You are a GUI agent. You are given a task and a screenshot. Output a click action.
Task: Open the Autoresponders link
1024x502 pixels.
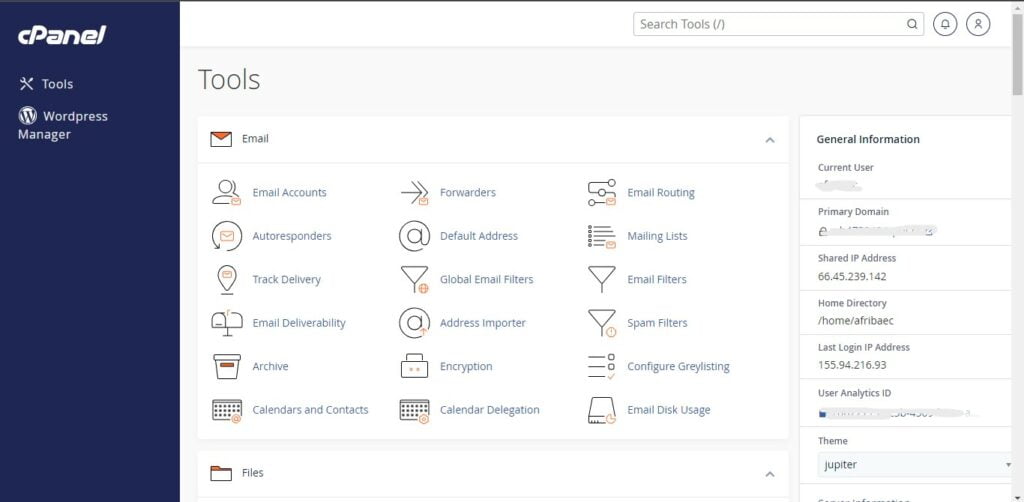292,236
